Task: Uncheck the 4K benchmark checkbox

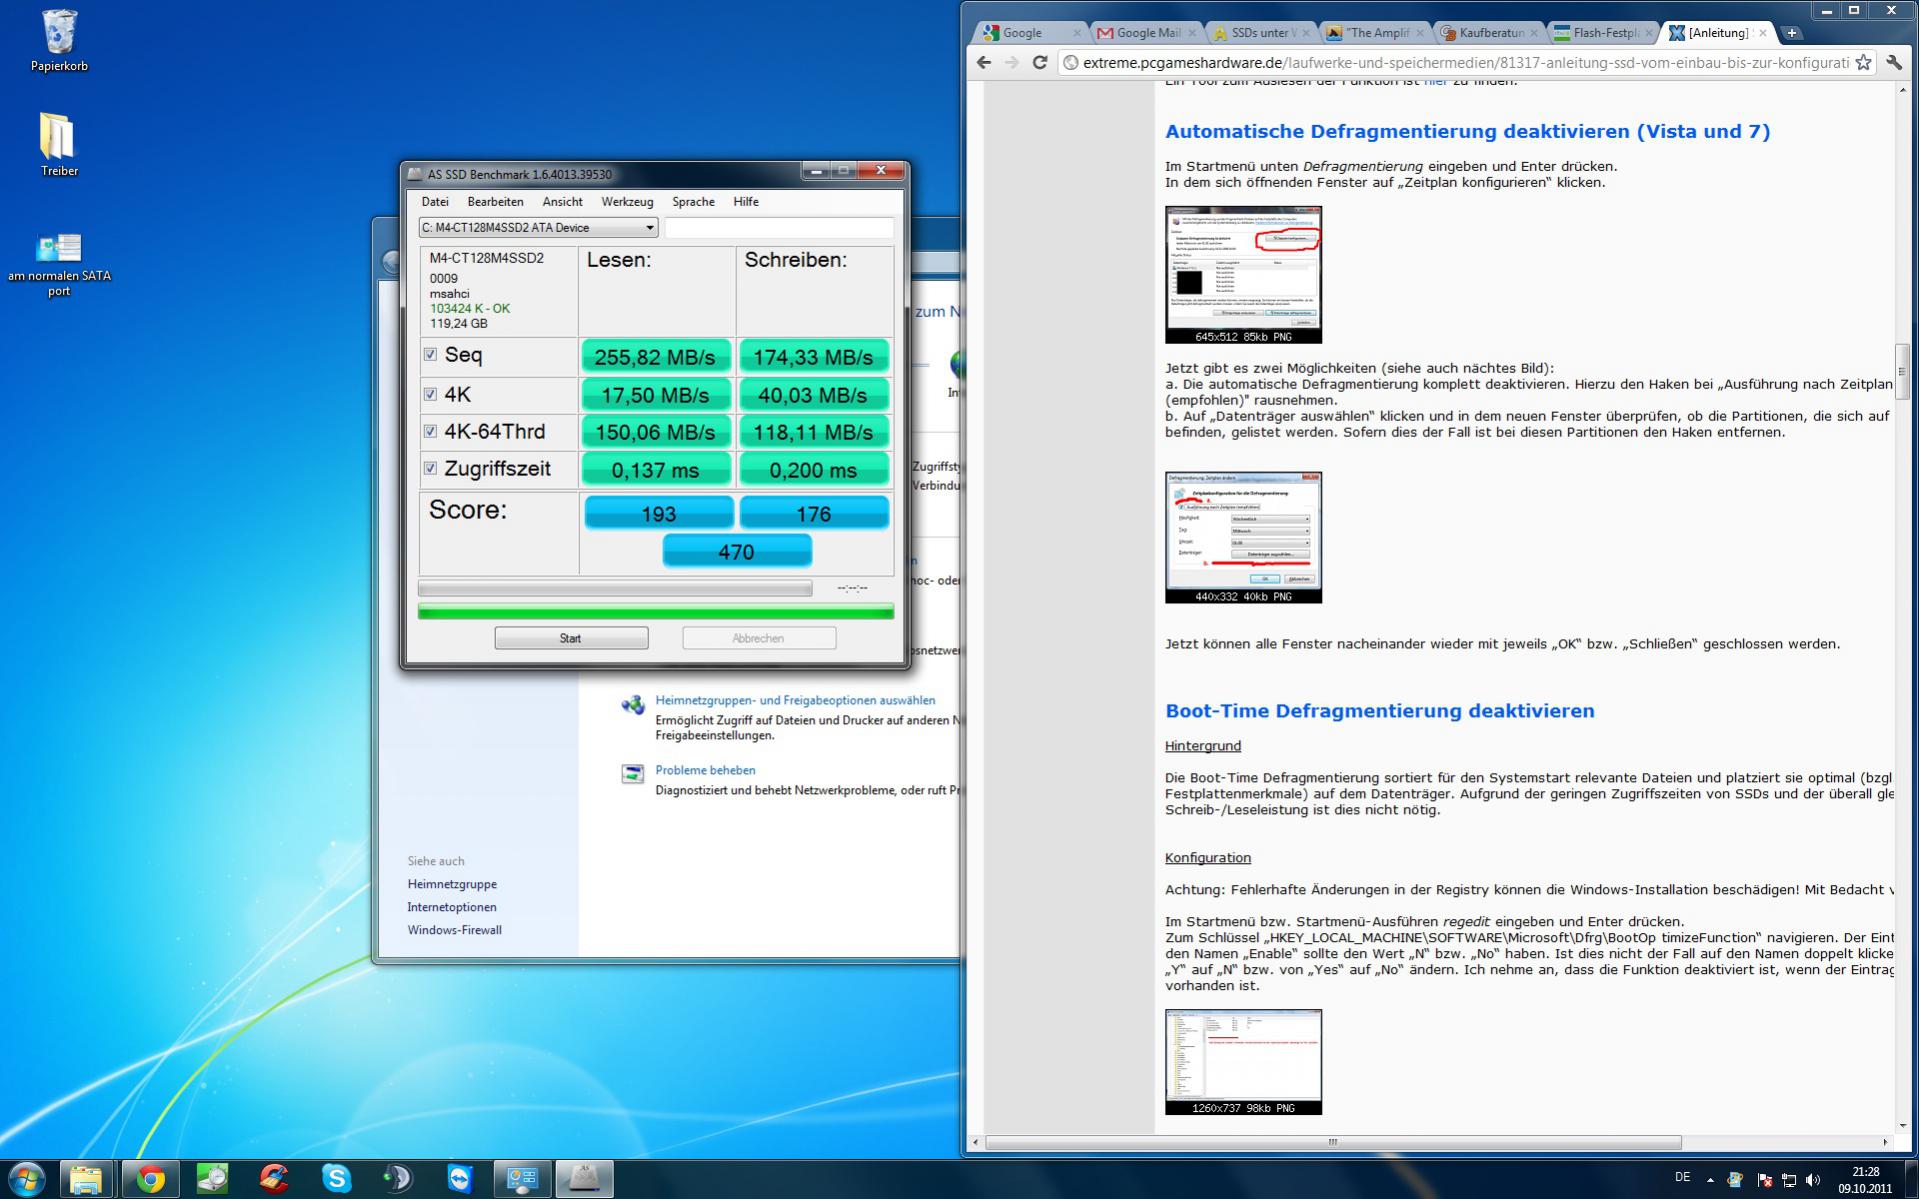Action: coord(430,394)
